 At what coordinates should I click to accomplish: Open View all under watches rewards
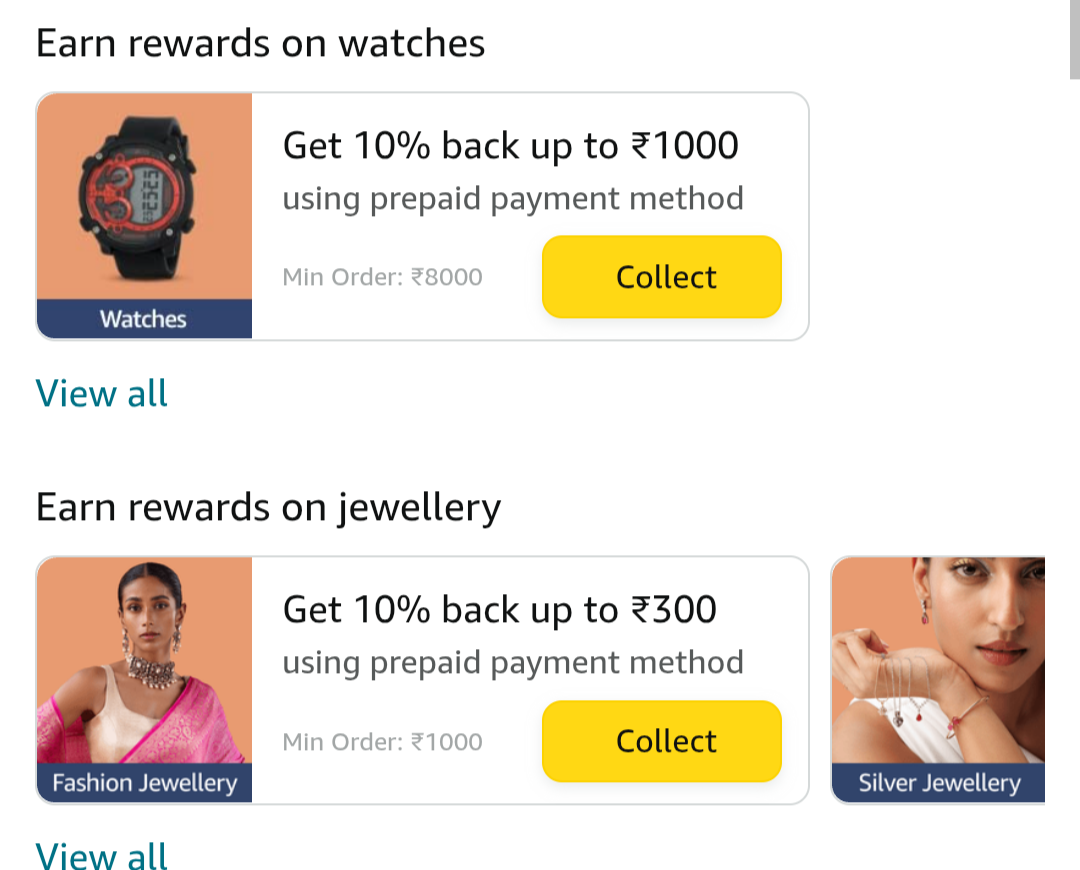click(x=102, y=393)
